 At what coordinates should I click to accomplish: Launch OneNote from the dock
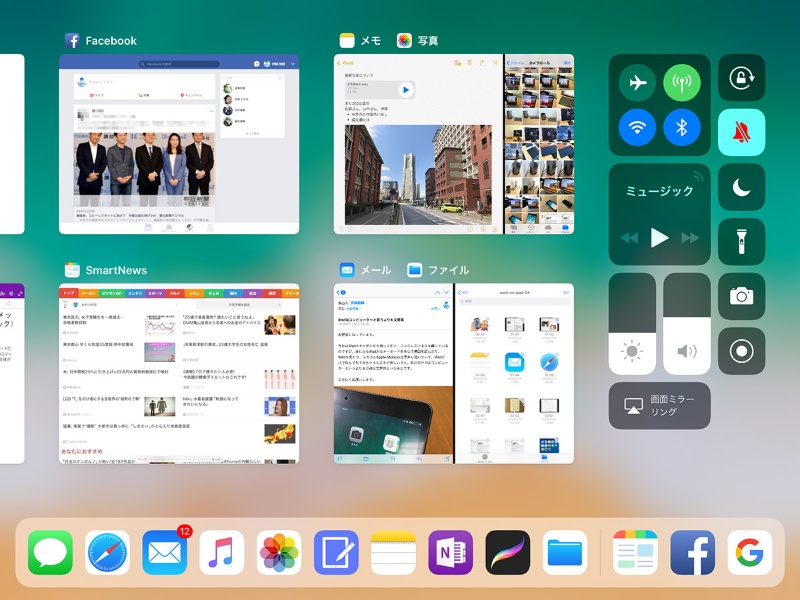[x=450, y=552]
